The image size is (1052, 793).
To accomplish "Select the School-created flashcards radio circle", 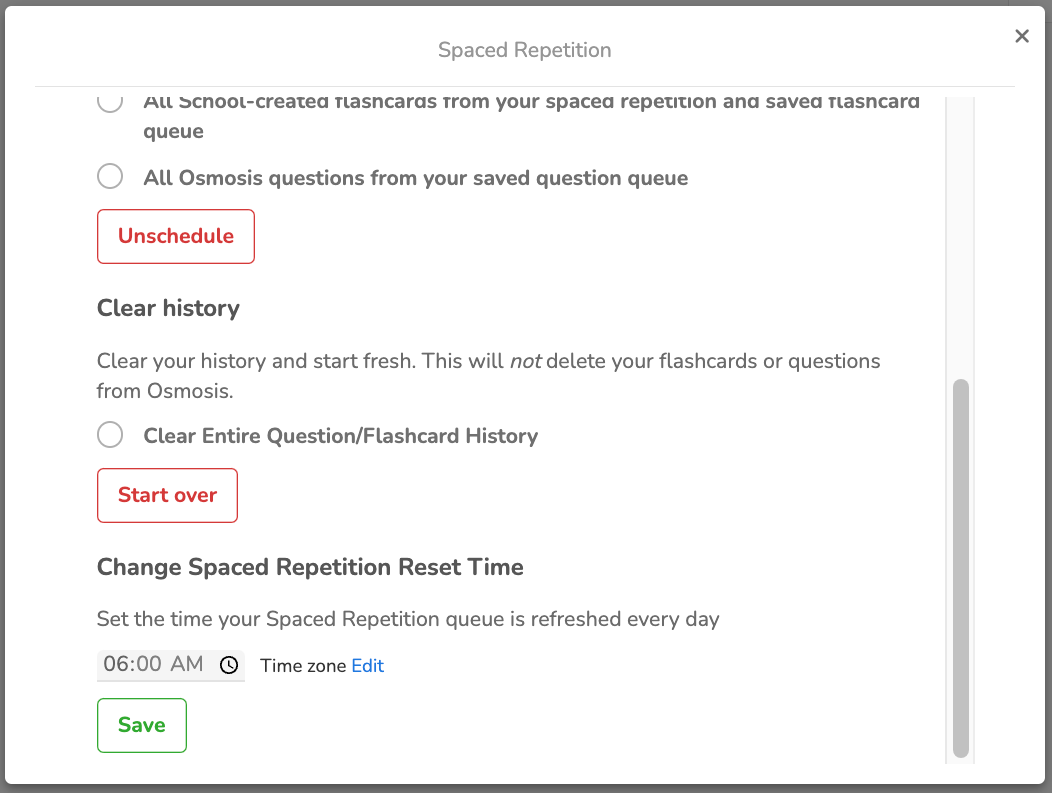I will pos(110,103).
